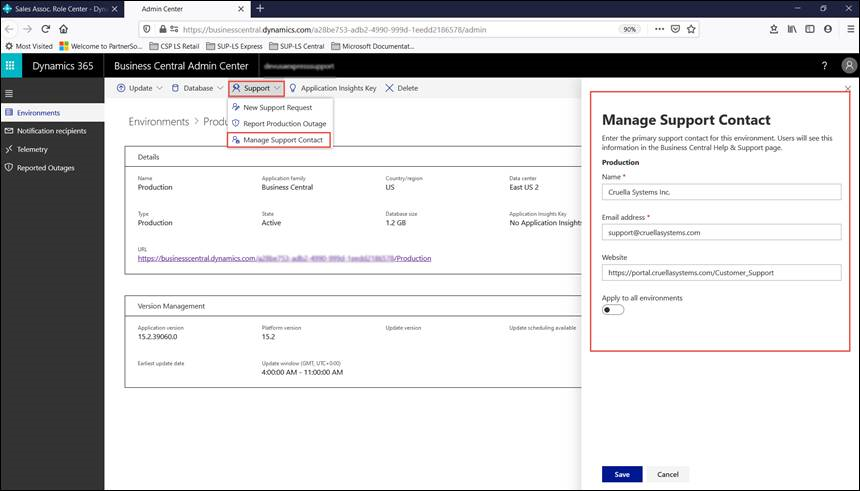This screenshot has width=860, height=491.
Task: Choose Report Production Outage from menu
Action: (284, 123)
